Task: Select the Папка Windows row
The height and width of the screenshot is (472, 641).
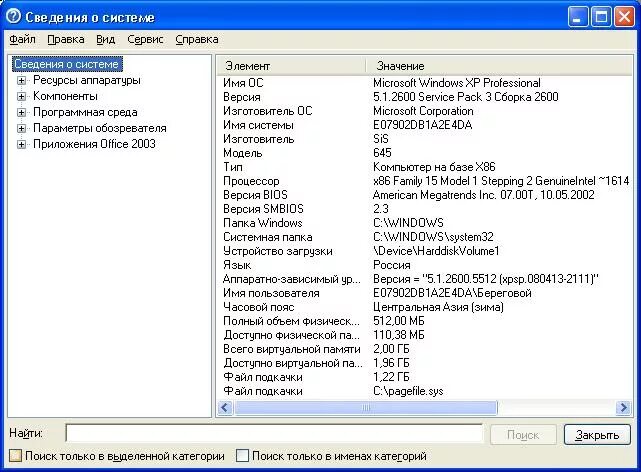Action: click(x=425, y=223)
